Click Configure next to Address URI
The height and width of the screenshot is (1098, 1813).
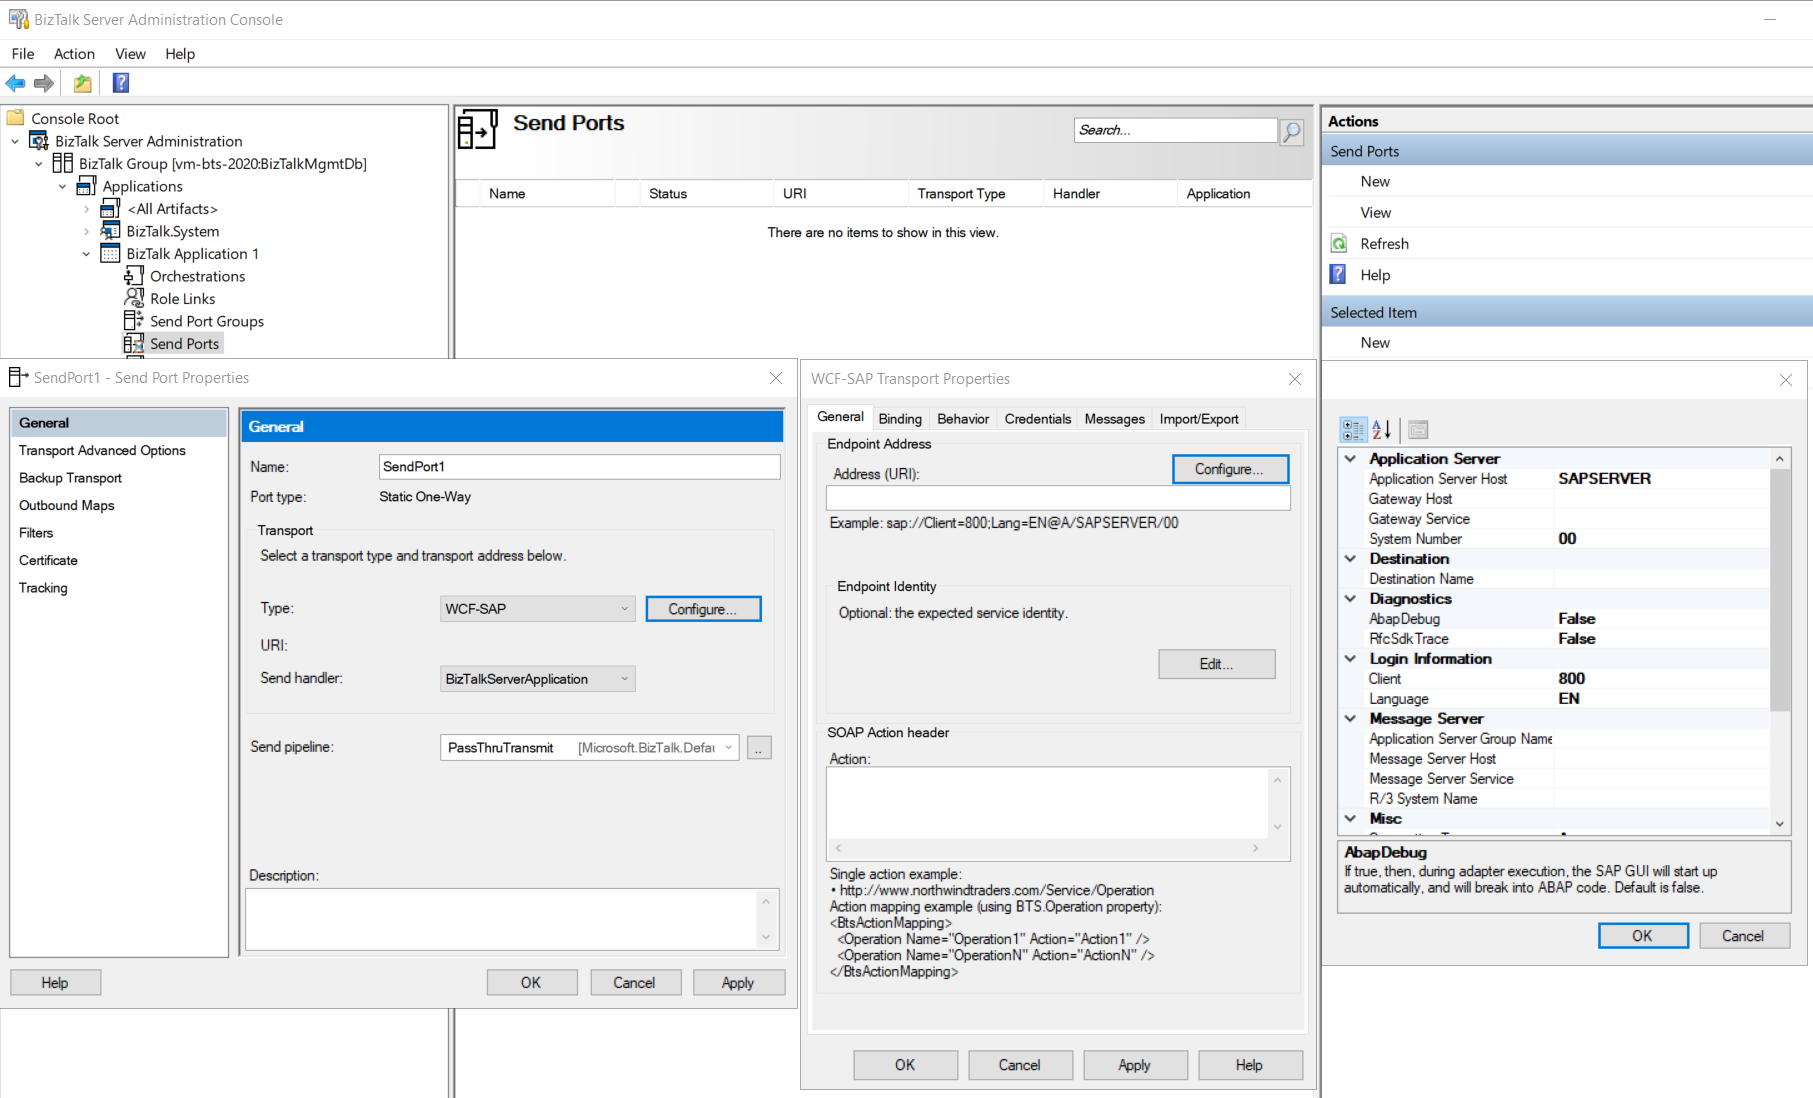[1230, 469]
